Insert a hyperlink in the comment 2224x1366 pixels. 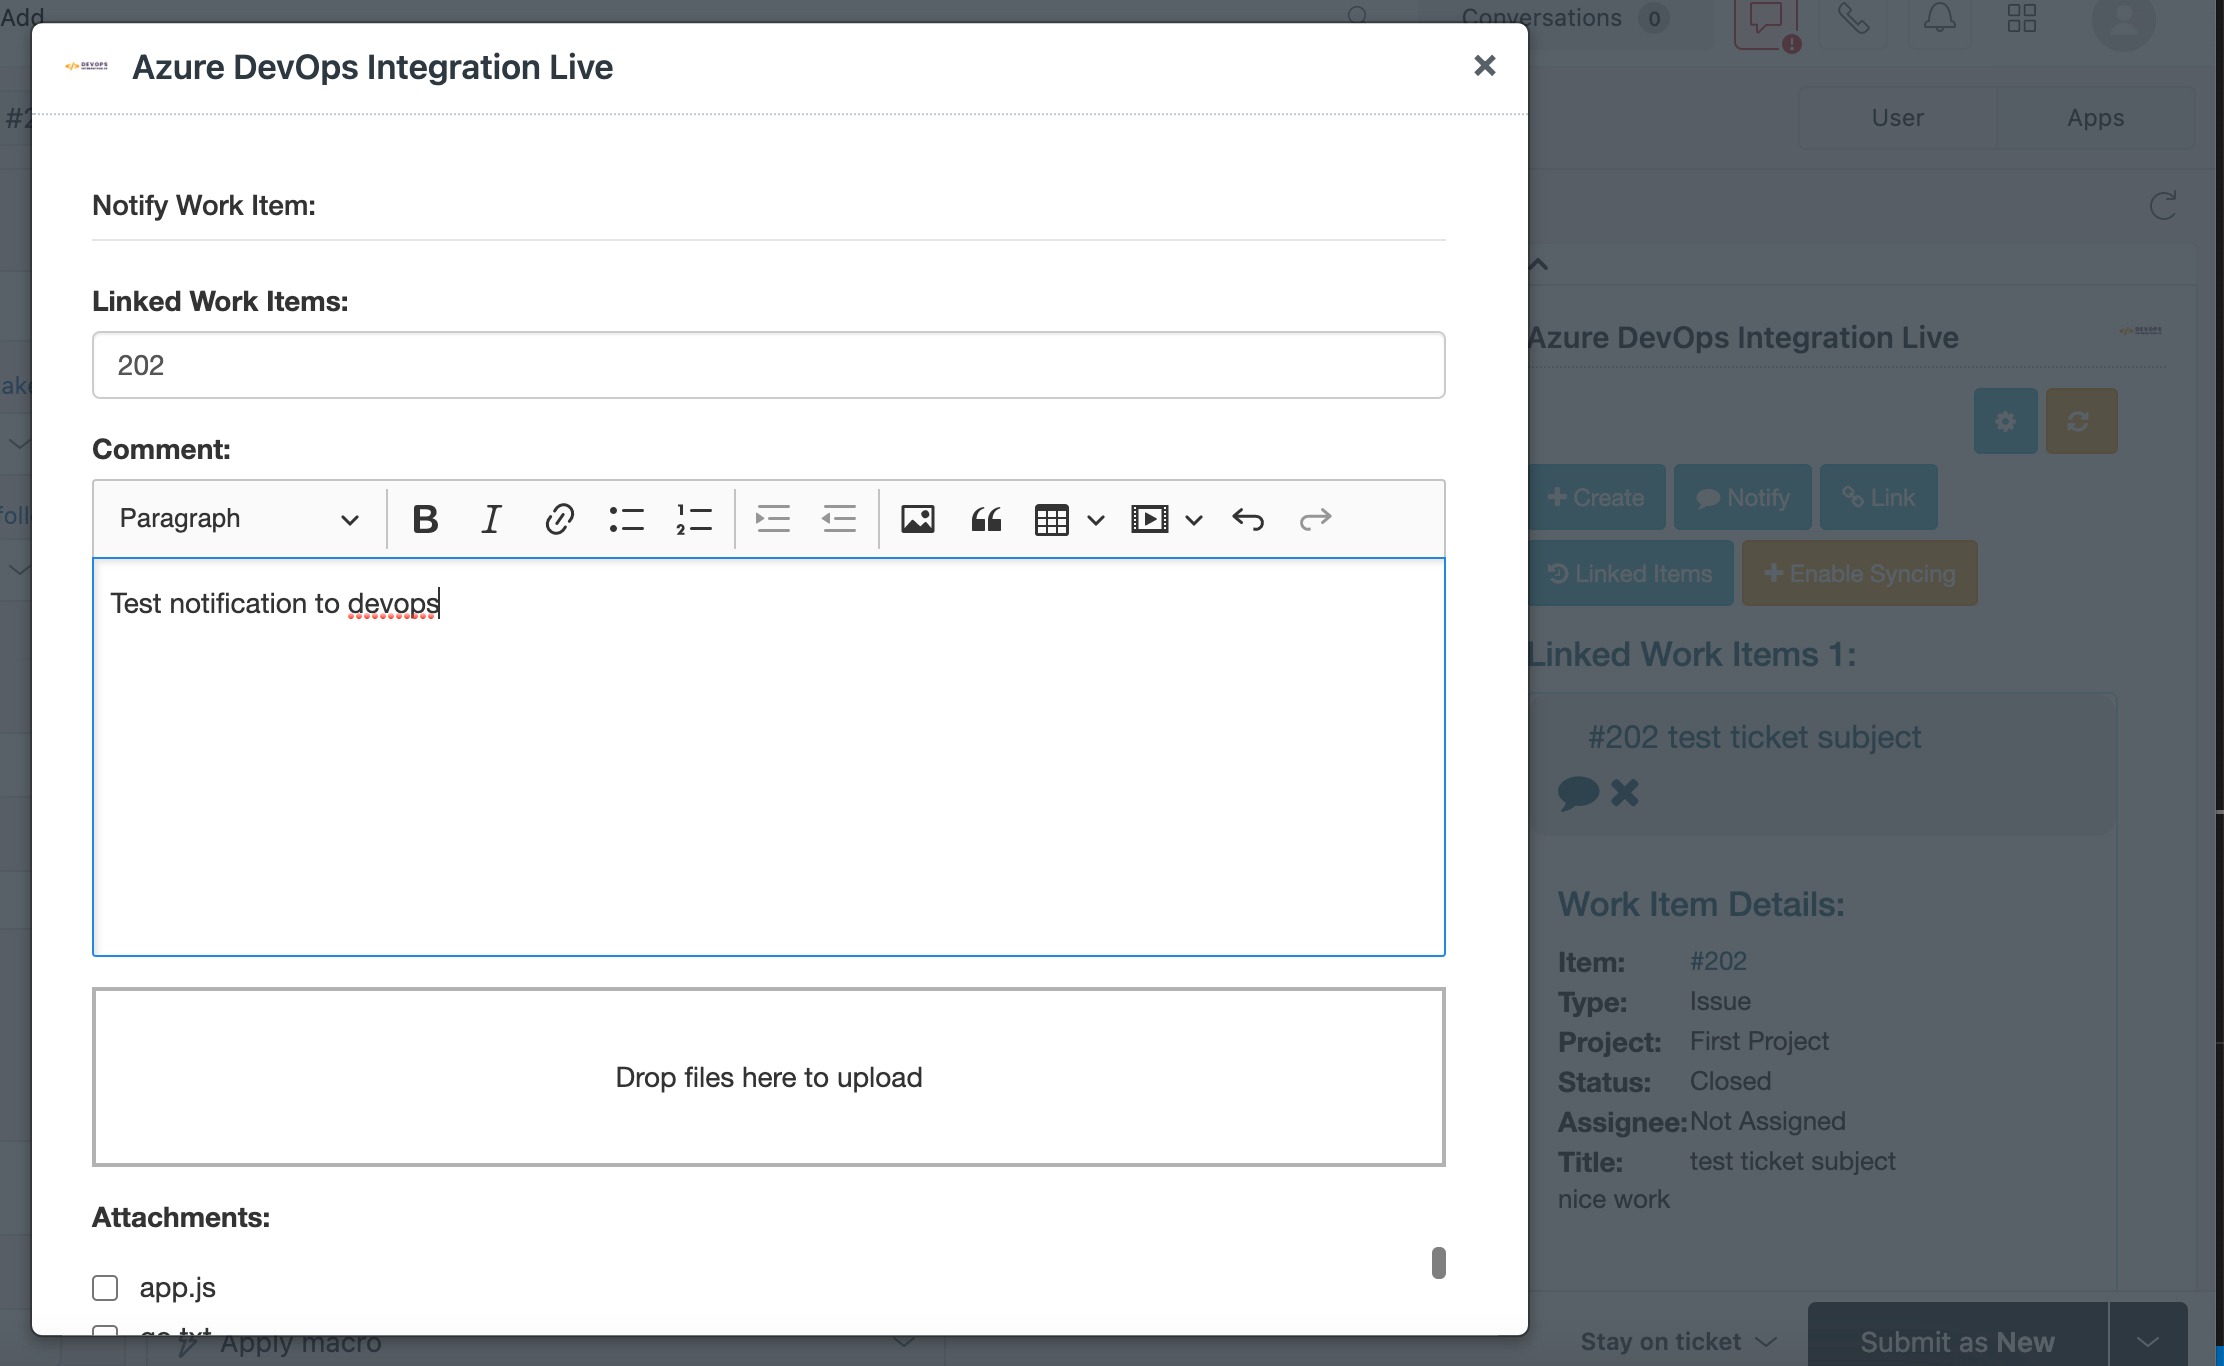click(559, 519)
